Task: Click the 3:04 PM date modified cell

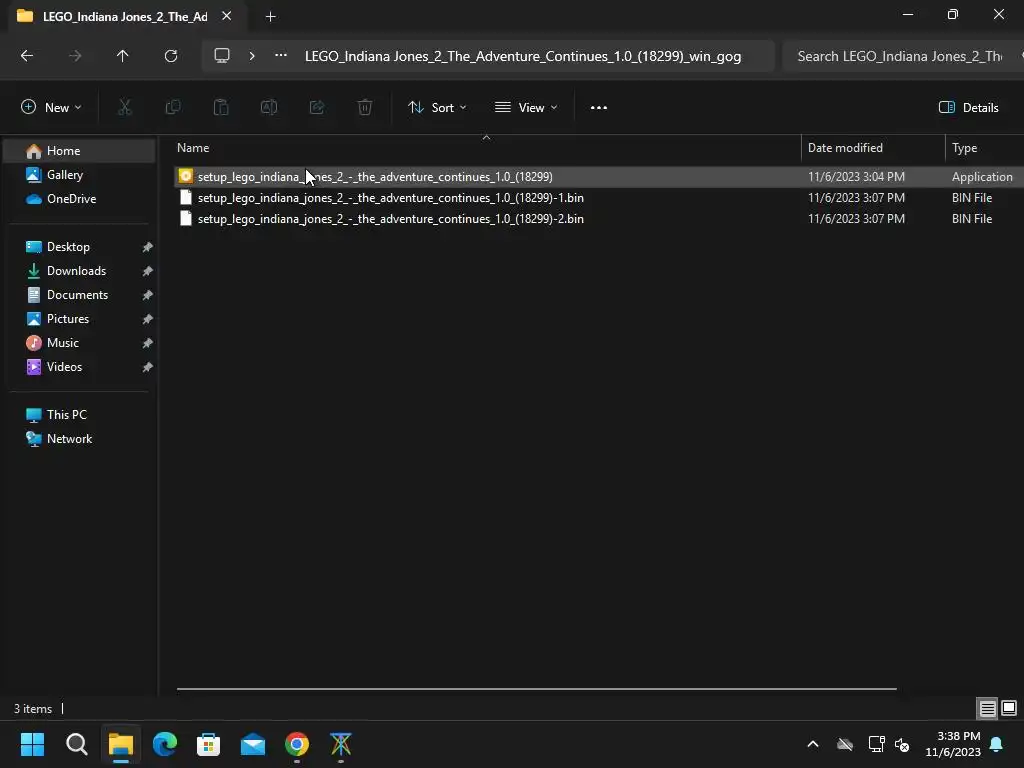Action: point(856,177)
